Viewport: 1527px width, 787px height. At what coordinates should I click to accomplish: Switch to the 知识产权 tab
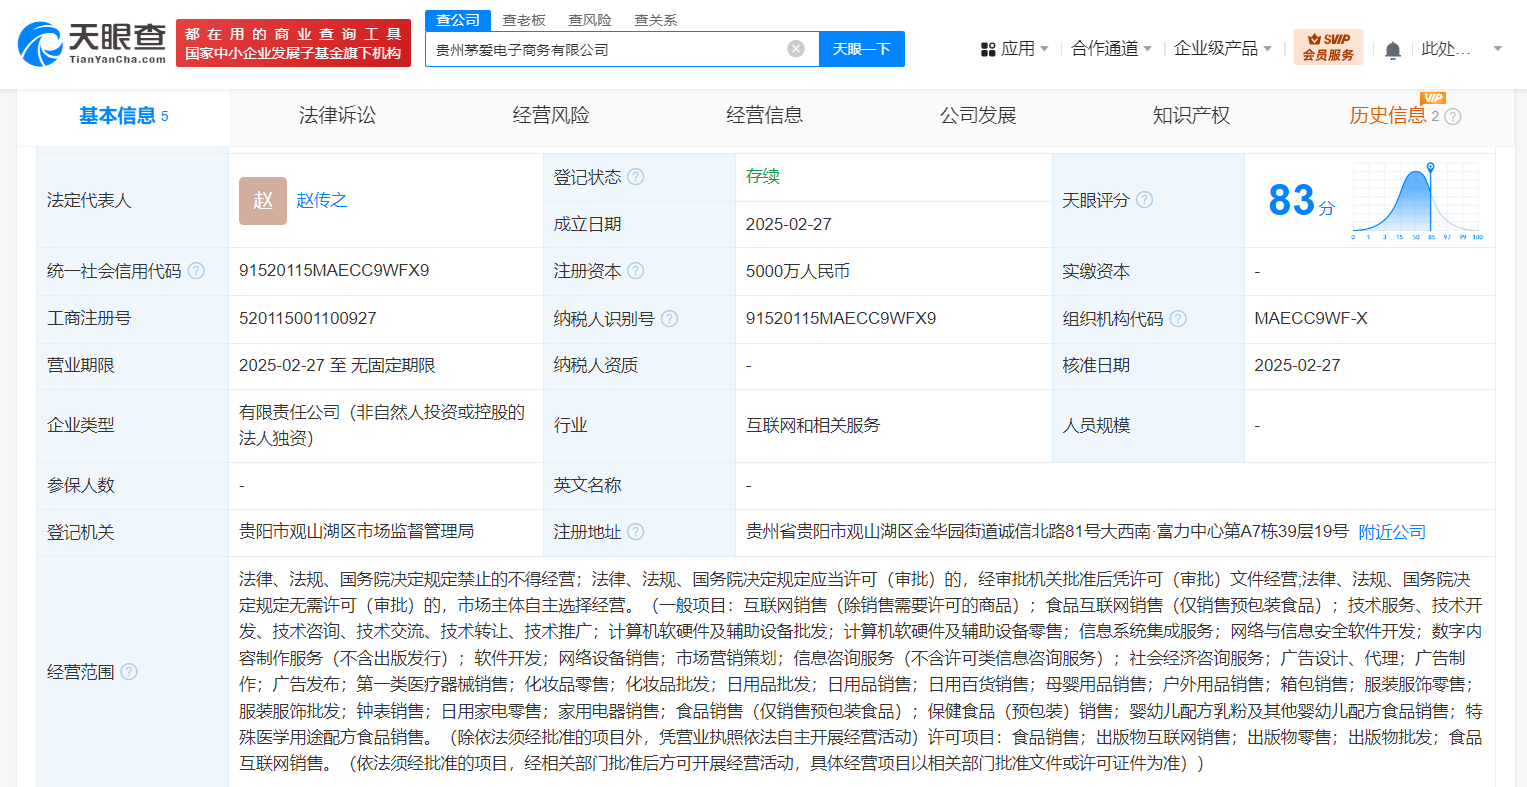1191,115
